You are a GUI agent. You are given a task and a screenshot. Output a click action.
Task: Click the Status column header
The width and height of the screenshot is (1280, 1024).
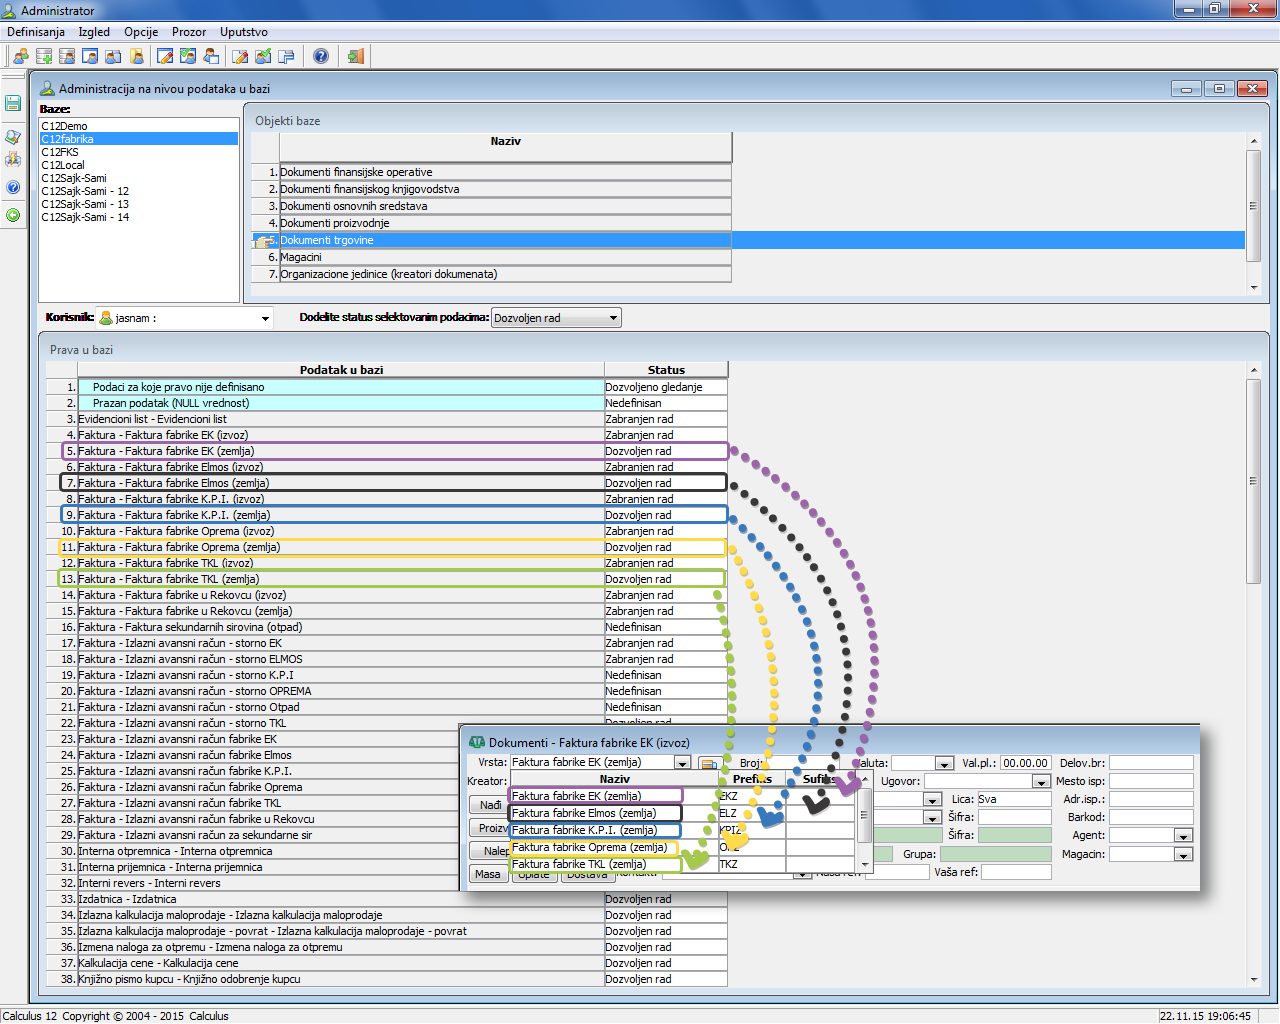(x=666, y=370)
